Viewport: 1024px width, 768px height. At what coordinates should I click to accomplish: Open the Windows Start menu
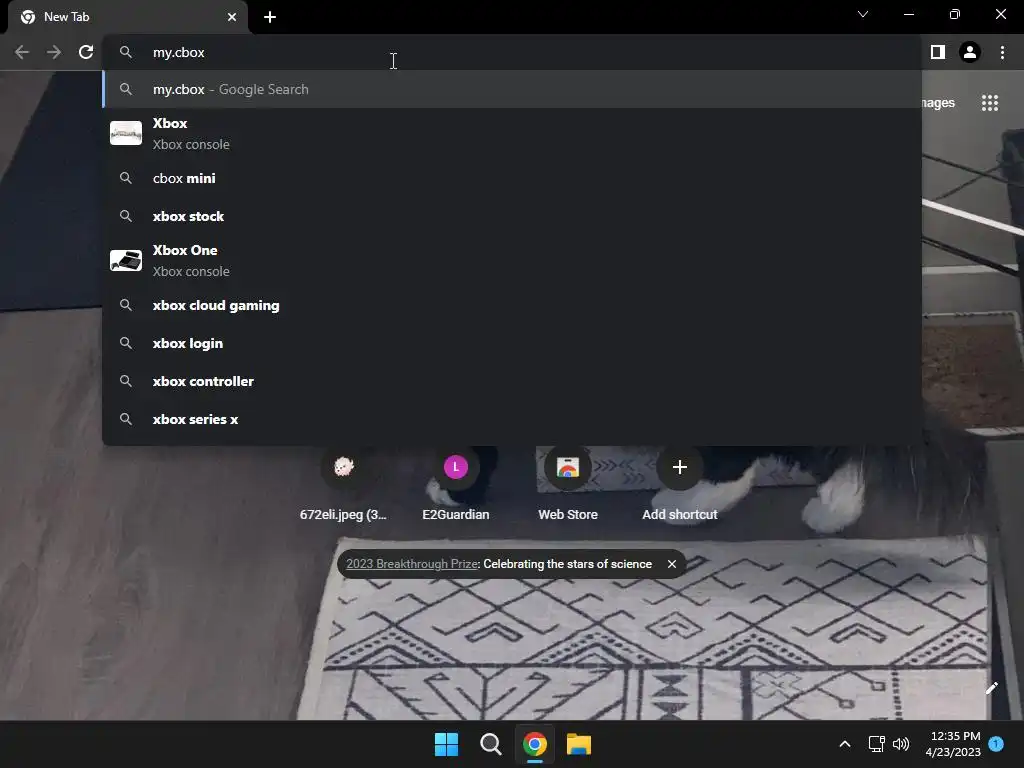click(x=447, y=744)
